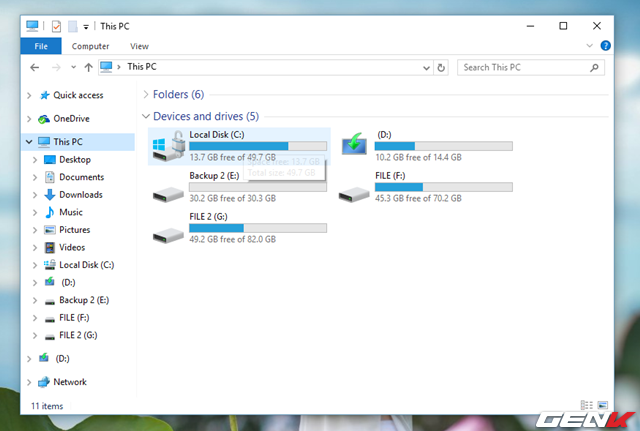Open the File tab

click(x=41, y=46)
